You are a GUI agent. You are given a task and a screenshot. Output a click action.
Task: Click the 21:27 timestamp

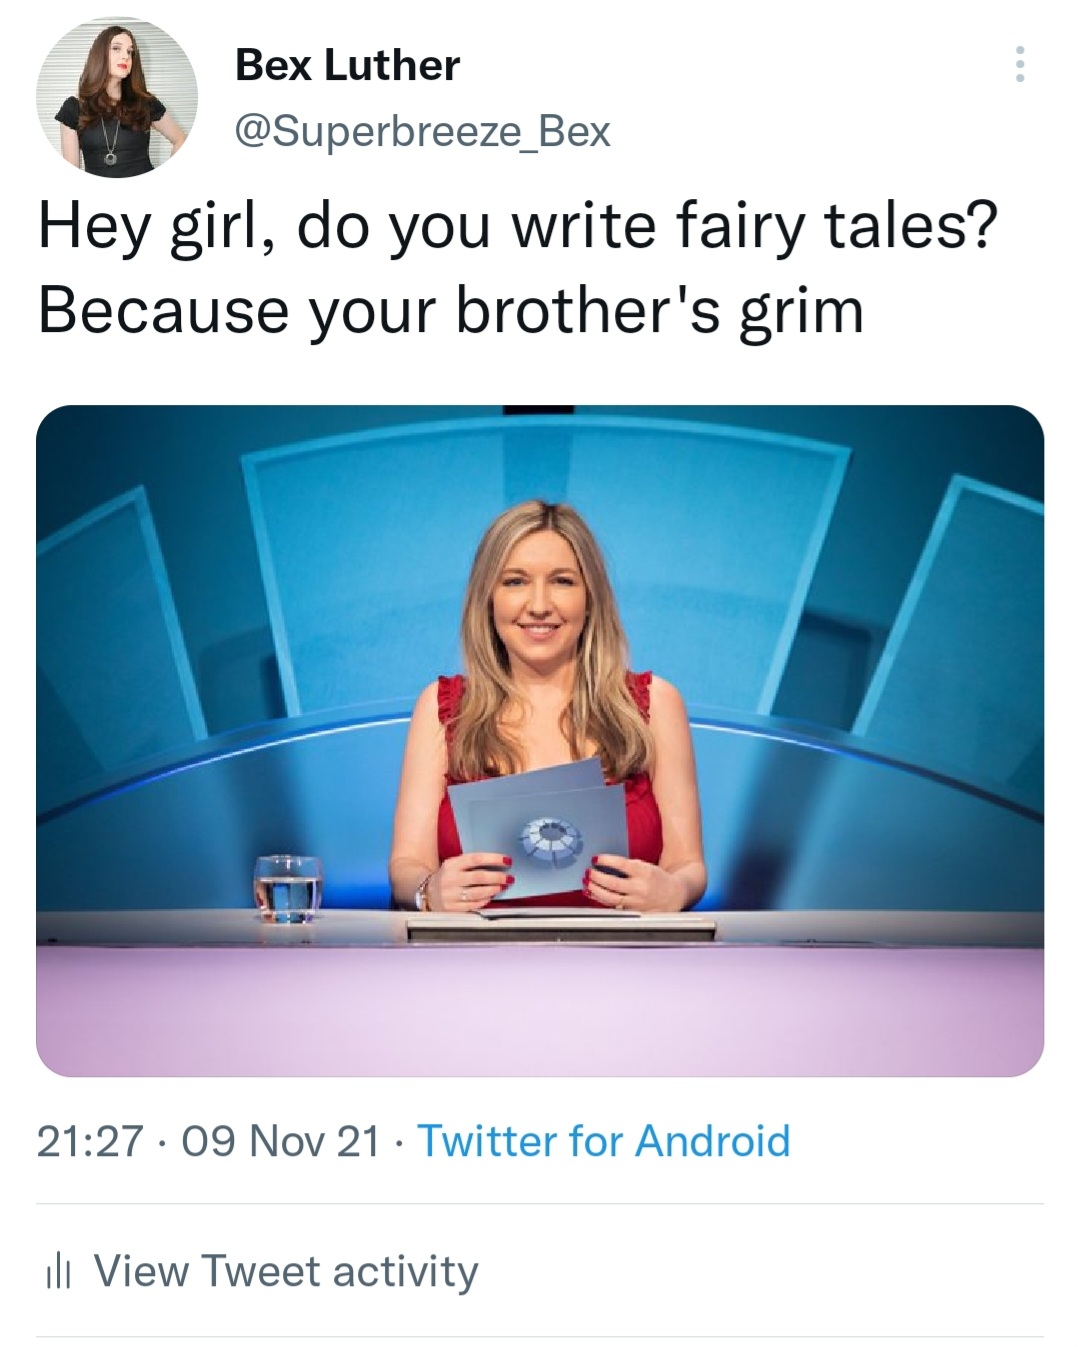pyautogui.click(x=90, y=1140)
